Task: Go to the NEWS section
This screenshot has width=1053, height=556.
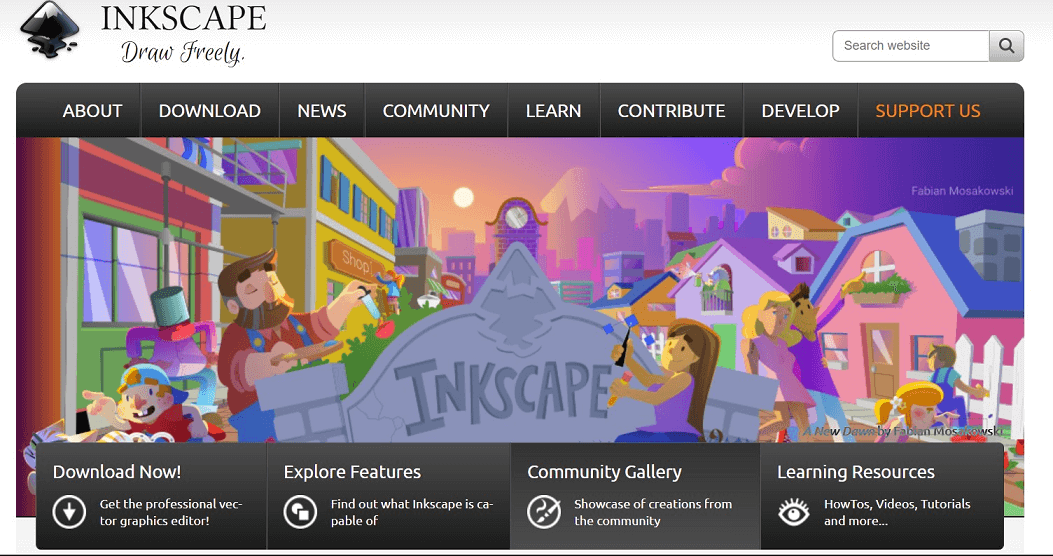Action: click(x=322, y=111)
